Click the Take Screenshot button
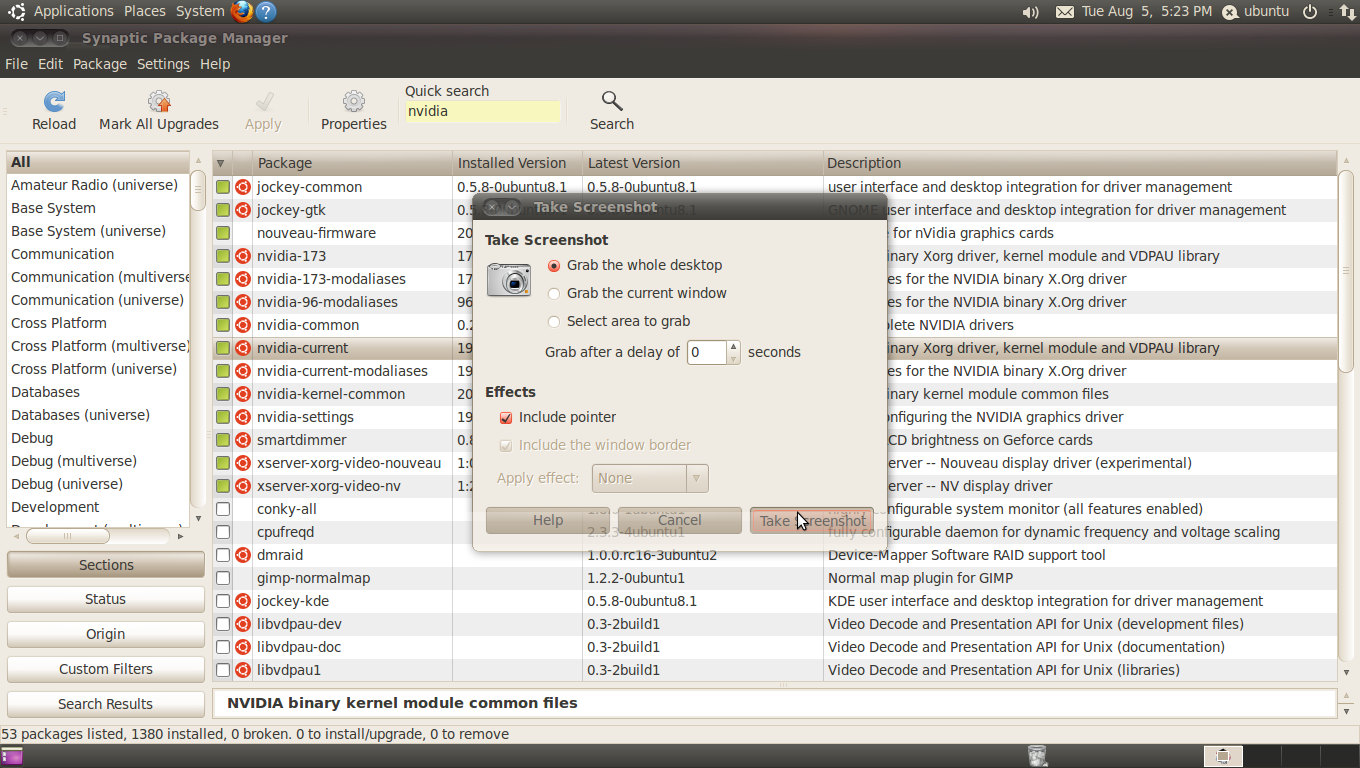Viewport: 1360px width, 768px height. 812,520
